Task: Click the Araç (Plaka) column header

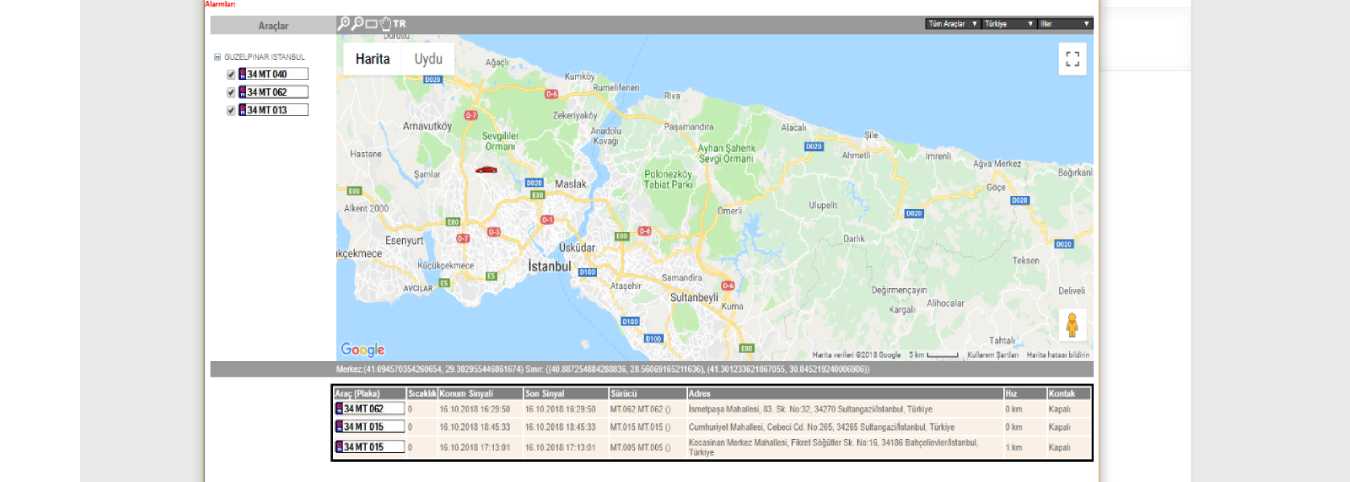Action: coord(370,393)
